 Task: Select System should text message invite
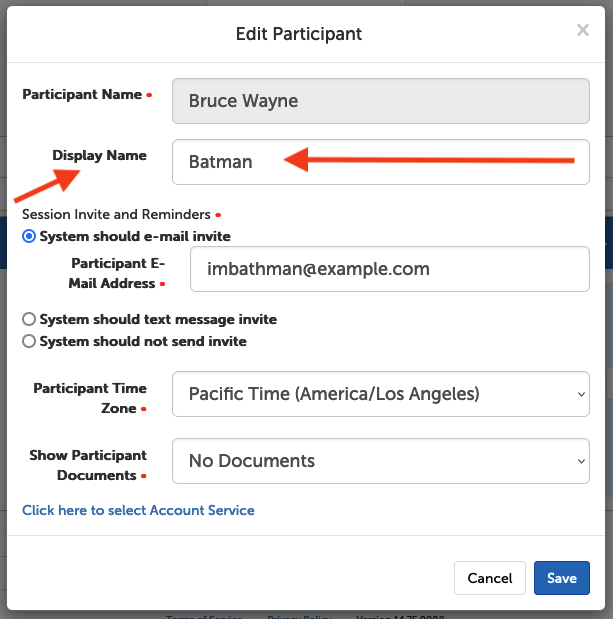[30, 319]
